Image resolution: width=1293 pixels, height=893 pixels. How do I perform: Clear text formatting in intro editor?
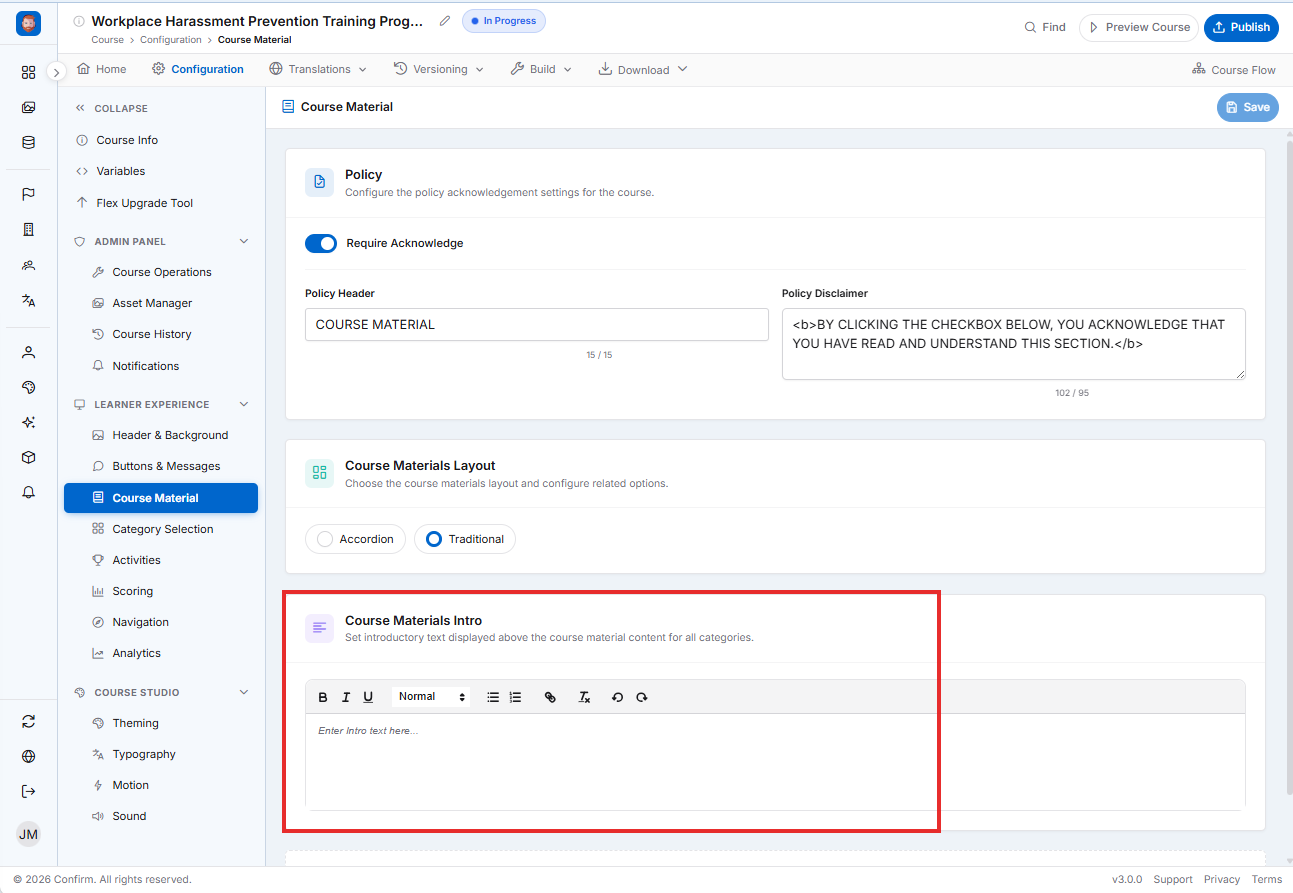(585, 697)
